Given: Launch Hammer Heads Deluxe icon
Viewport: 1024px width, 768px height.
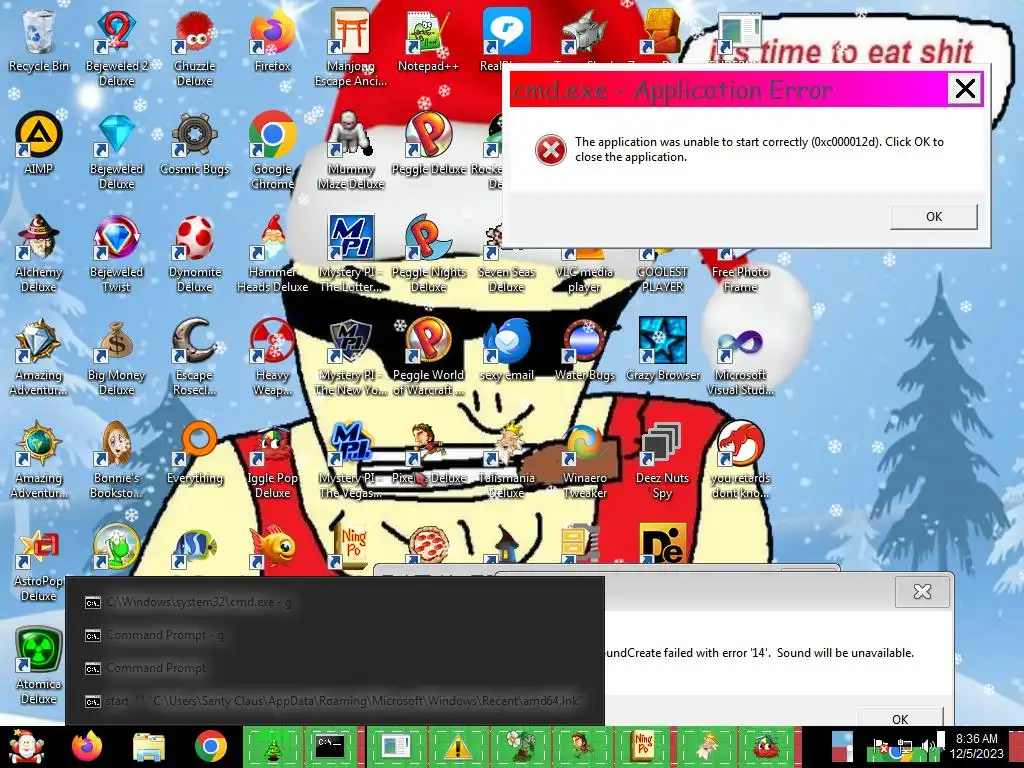Looking at the screenshot, I should [272, 255].
